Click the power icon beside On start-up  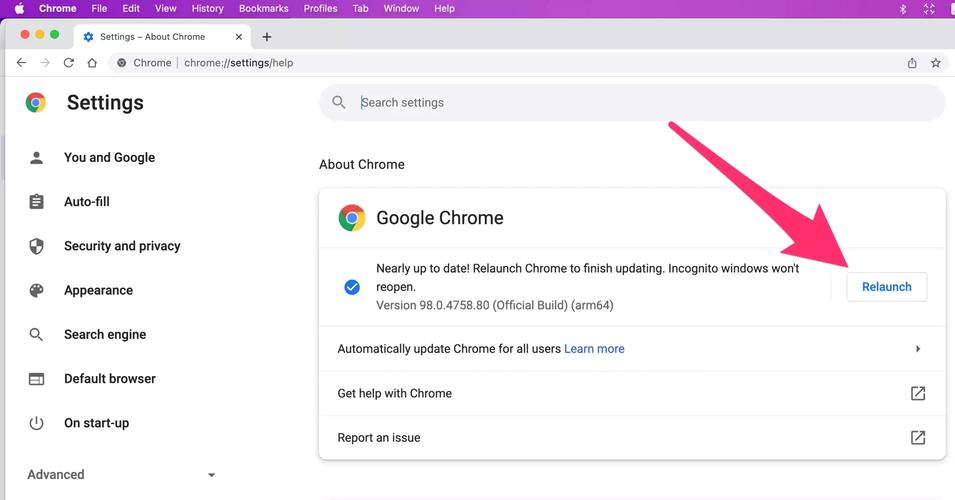37,423
